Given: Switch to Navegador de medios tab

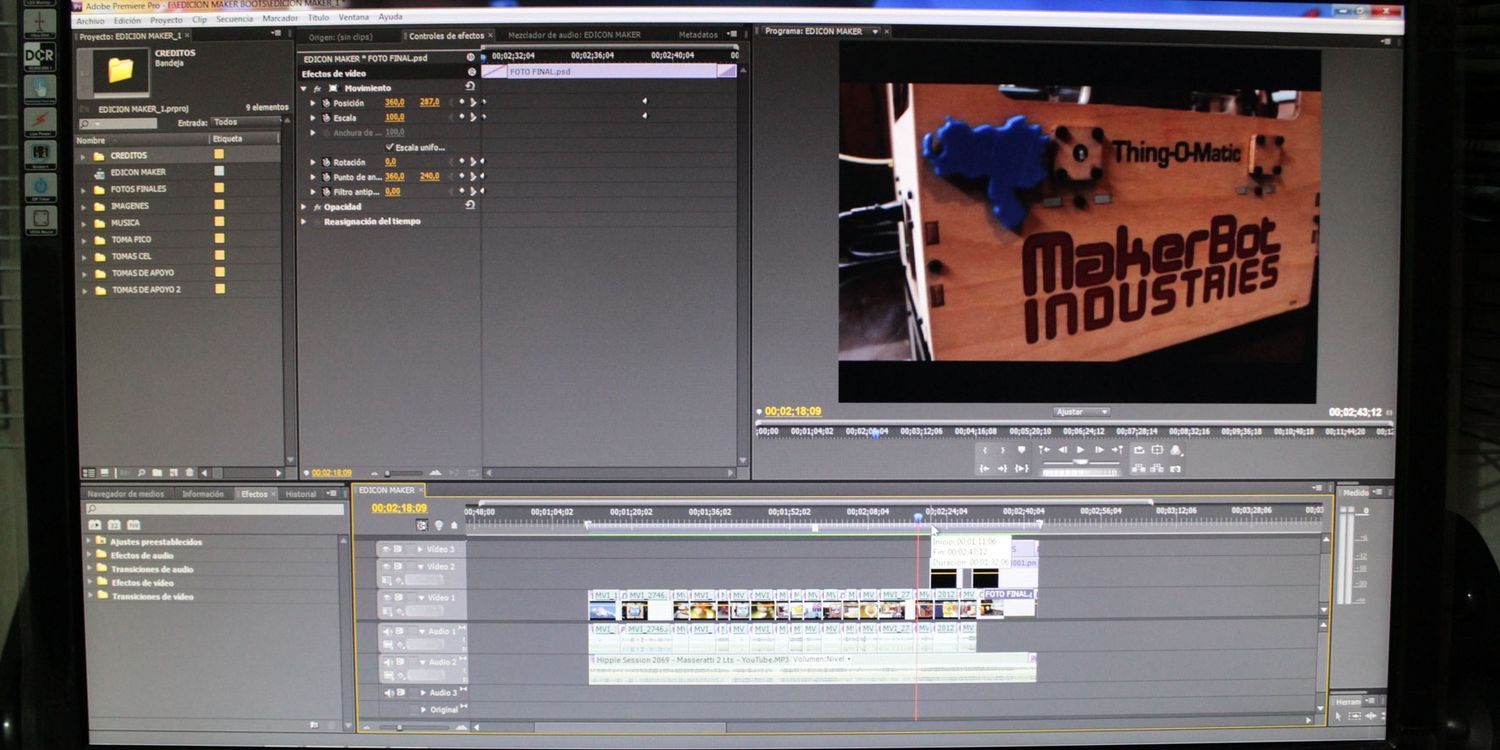Looking at the screenshot, I should tap(125, 494).
